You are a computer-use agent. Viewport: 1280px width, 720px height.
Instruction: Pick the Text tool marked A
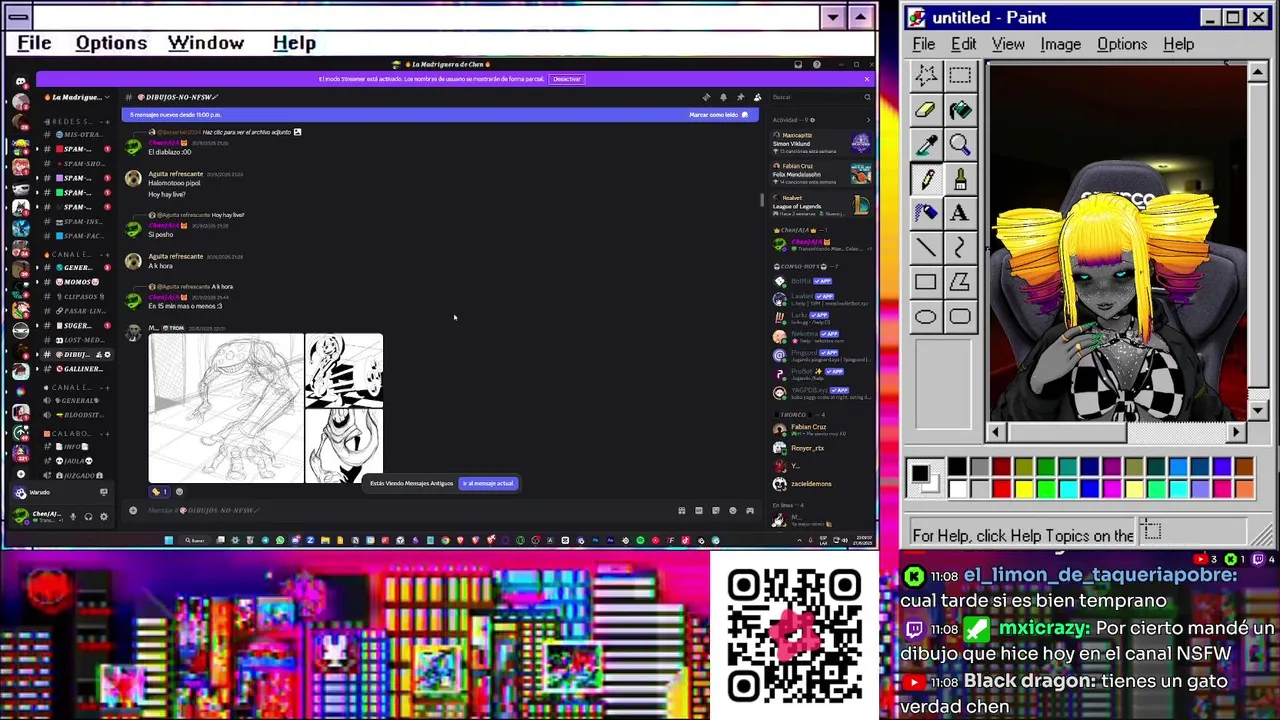960,213
